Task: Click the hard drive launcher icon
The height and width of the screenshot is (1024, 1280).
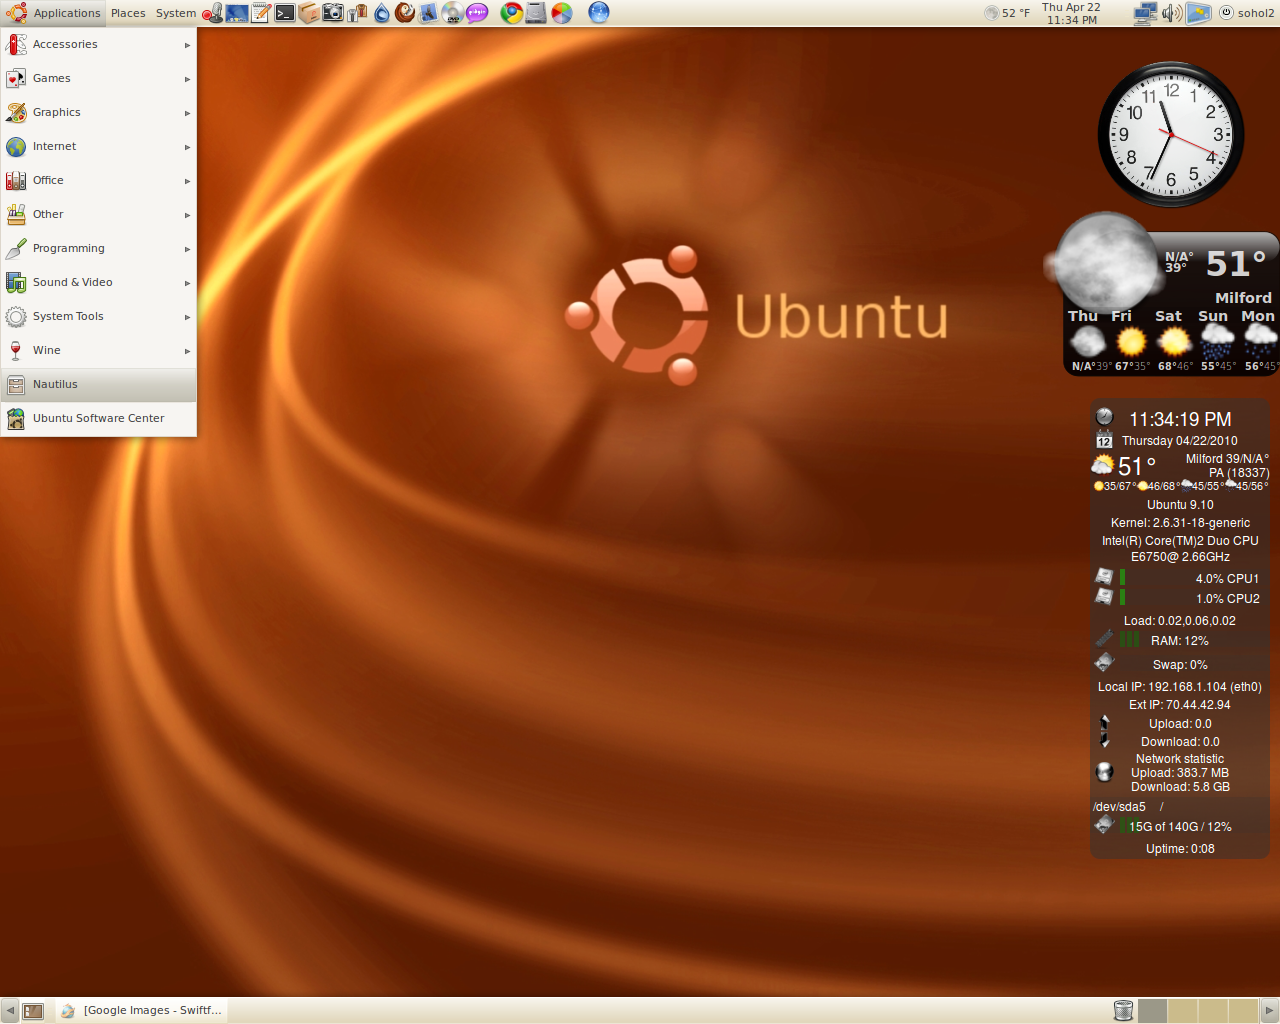Action: [x=537, y=13]
